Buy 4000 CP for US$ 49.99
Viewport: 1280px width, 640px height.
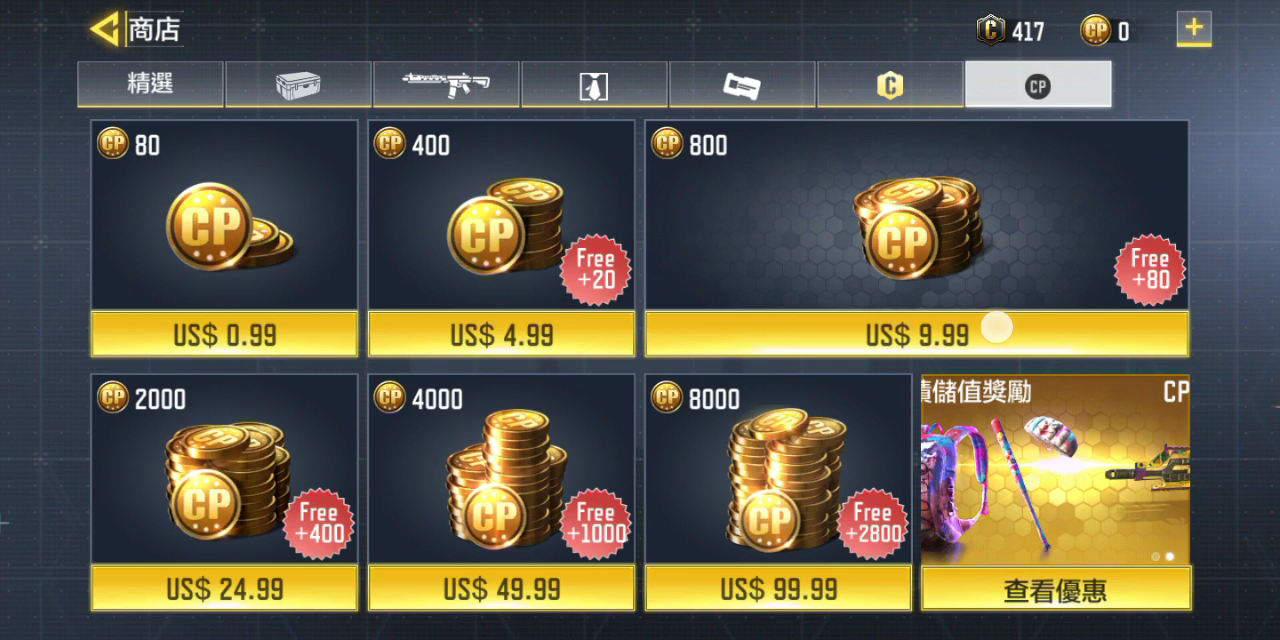(501, 588)
